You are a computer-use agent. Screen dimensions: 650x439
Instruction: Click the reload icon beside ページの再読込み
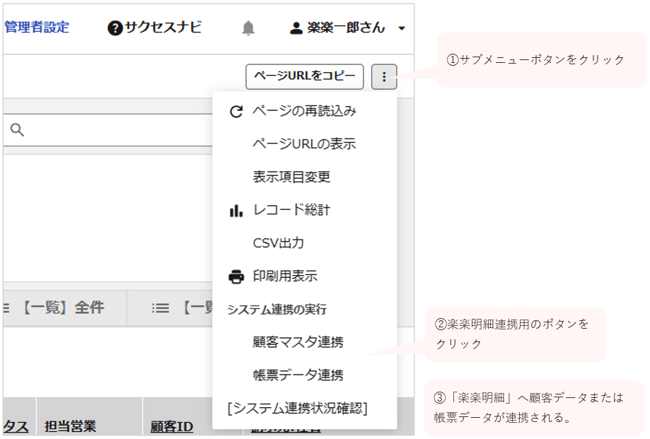pyautogui.click(x=236, y=111)
